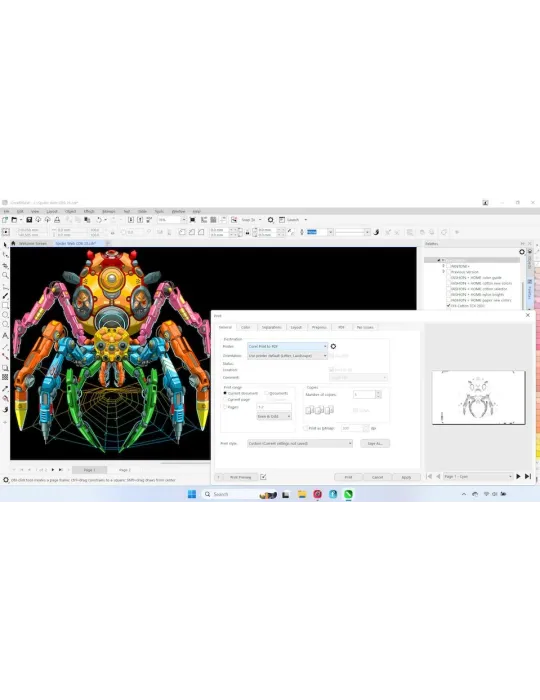Click the green CorelDRAW taskbar icon

click(348, 494)
